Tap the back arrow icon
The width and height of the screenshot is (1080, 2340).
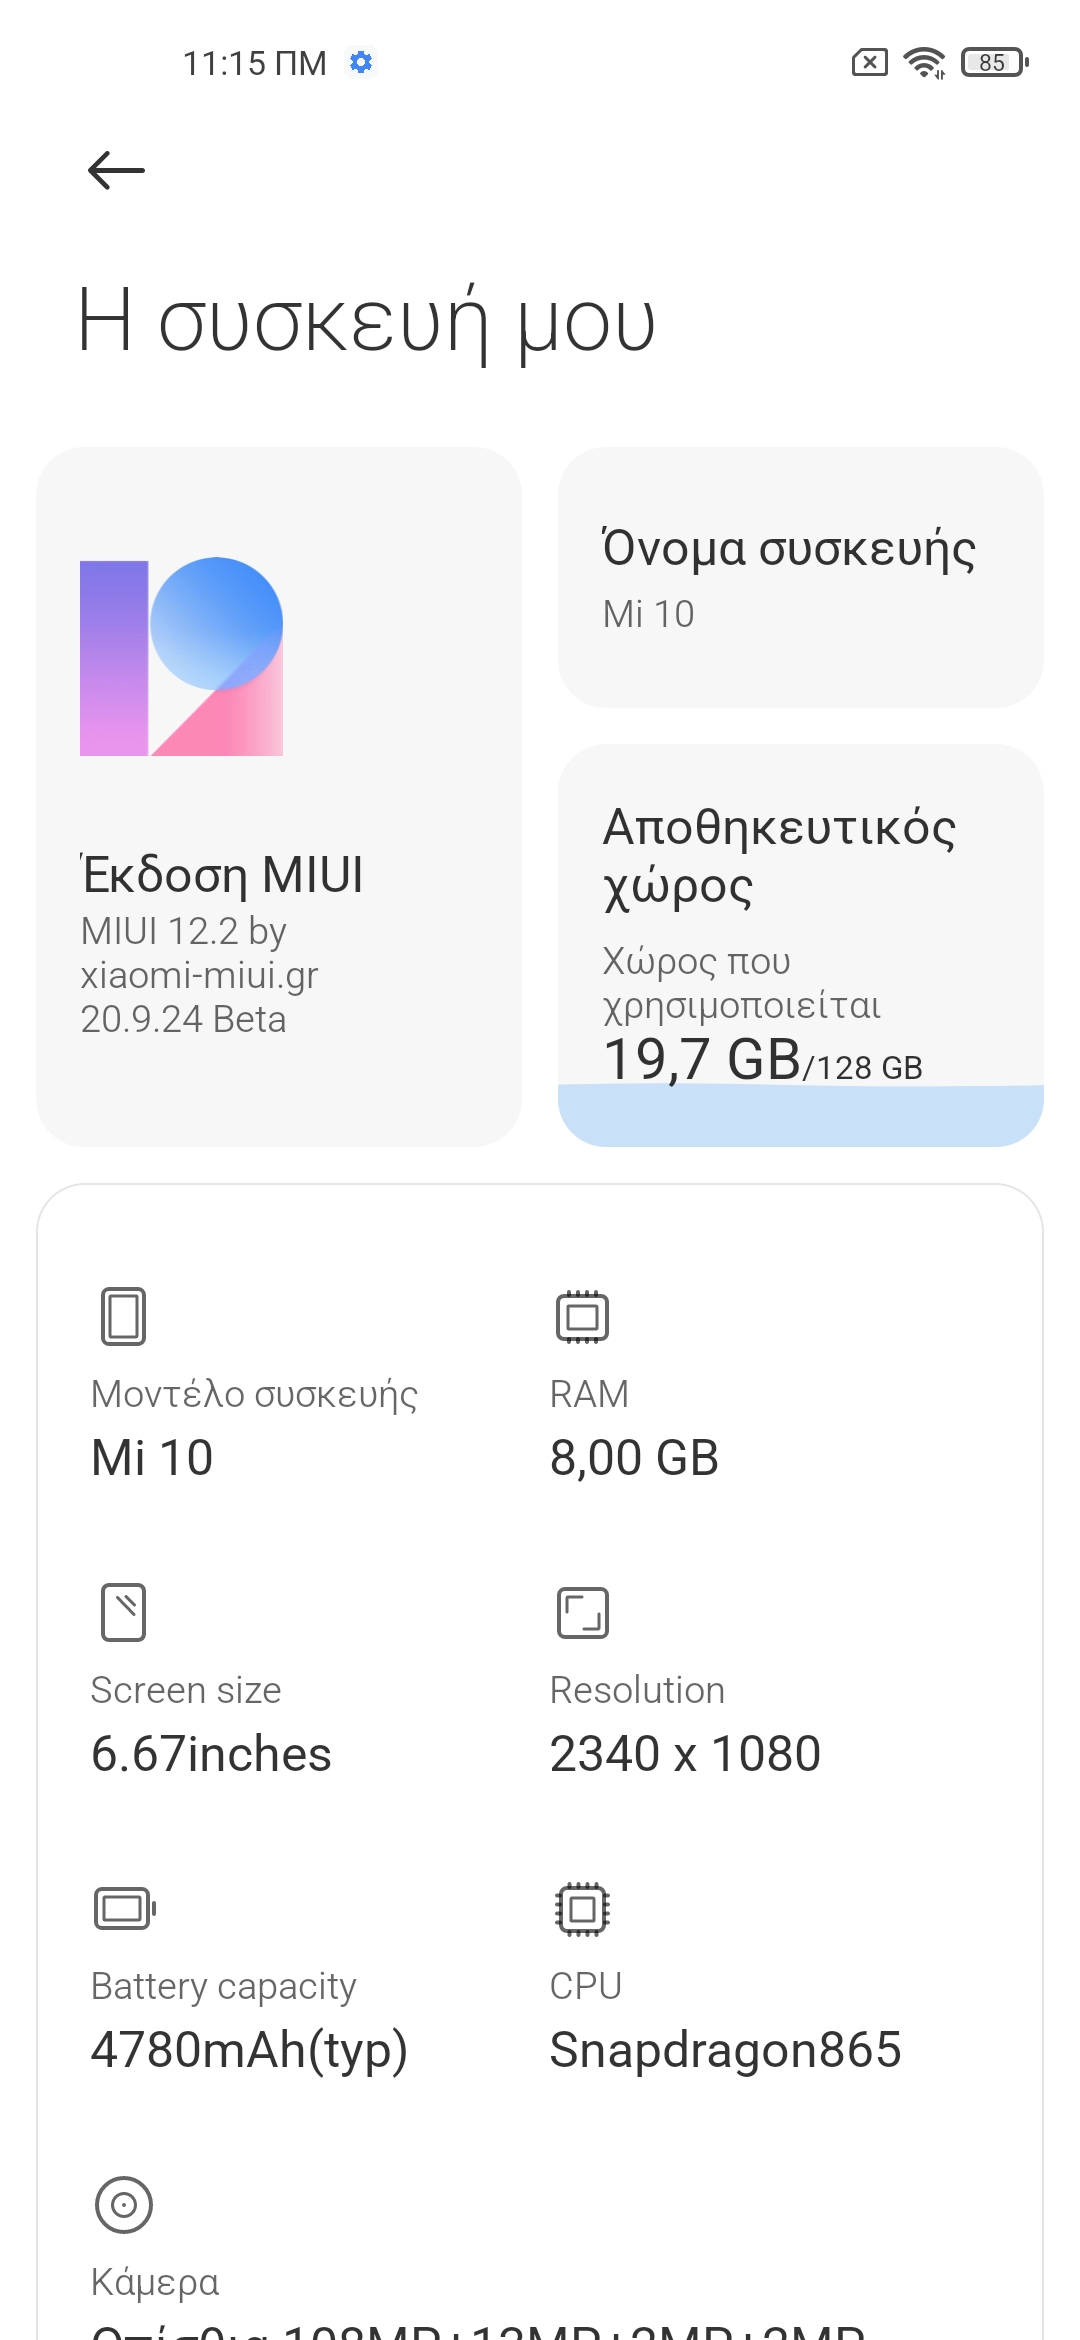(116, 170)
